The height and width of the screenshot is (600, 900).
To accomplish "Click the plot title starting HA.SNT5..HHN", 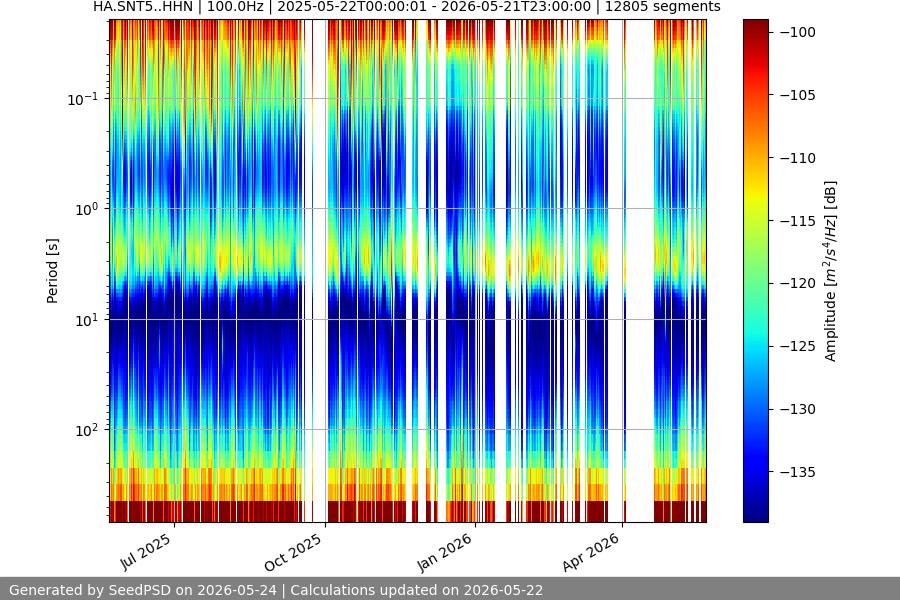I will click(x=406, y=7).
